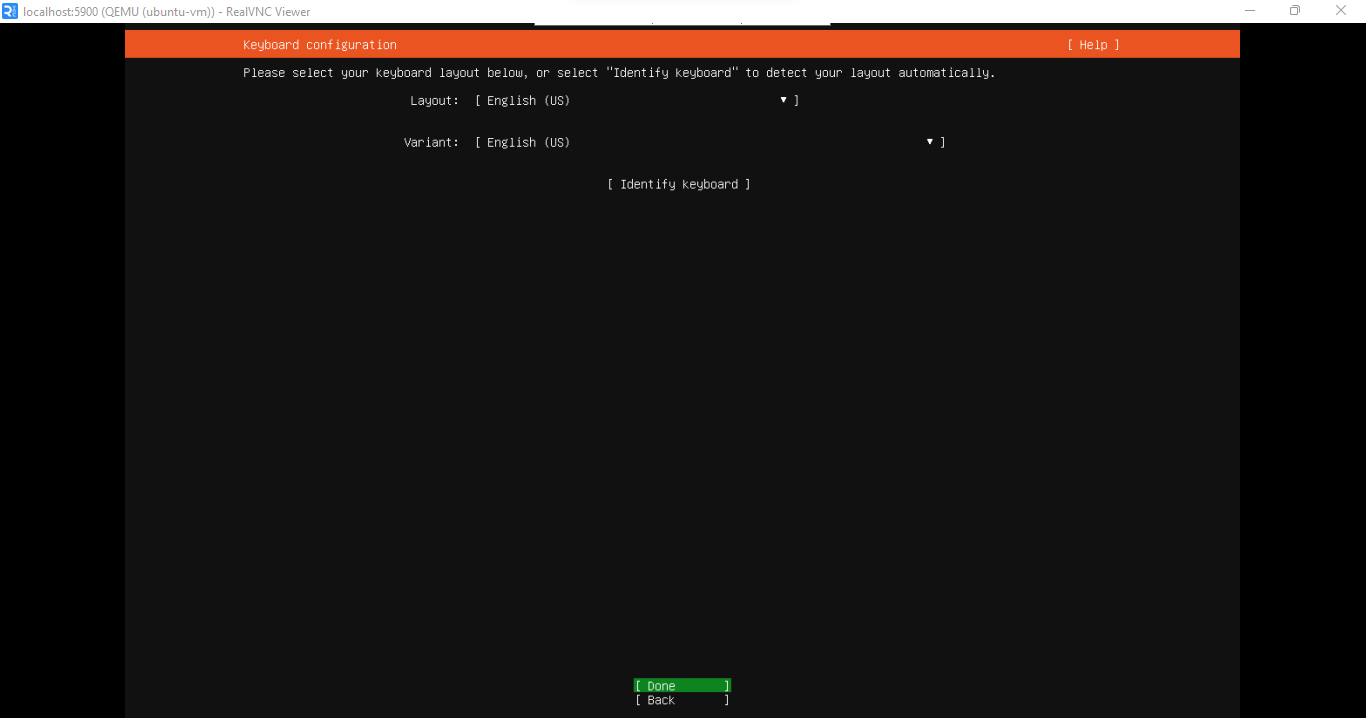Click the "Variant:" label text
Image resolution: width=1366 pixels, height=718 pixels.
[431, 143]
